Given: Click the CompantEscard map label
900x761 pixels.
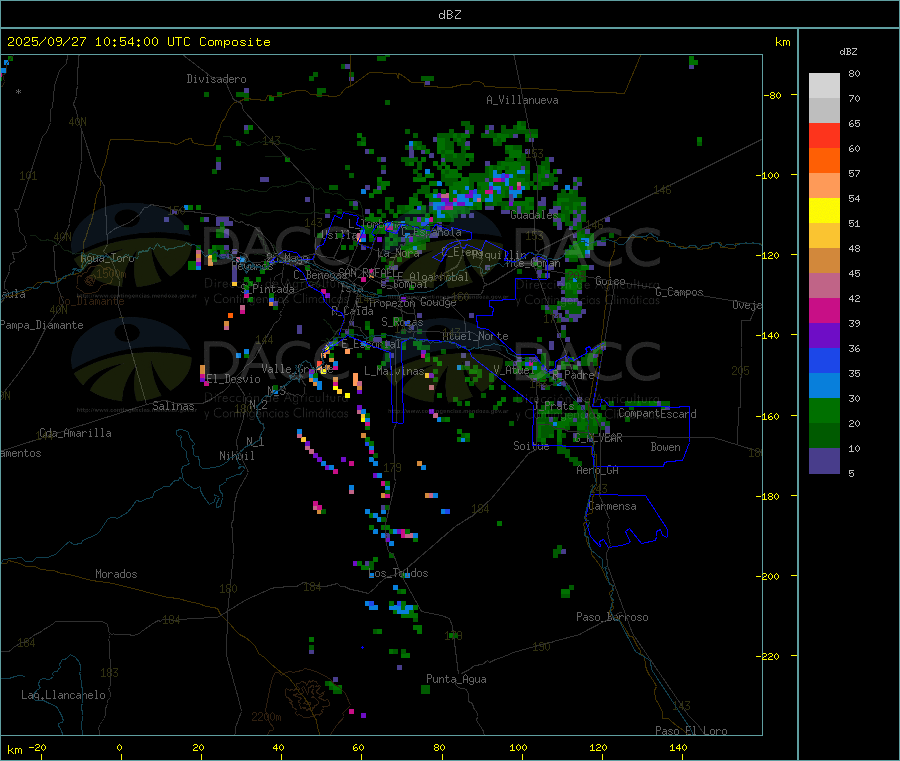Looking at the screenshot, I should pos(657,414).
